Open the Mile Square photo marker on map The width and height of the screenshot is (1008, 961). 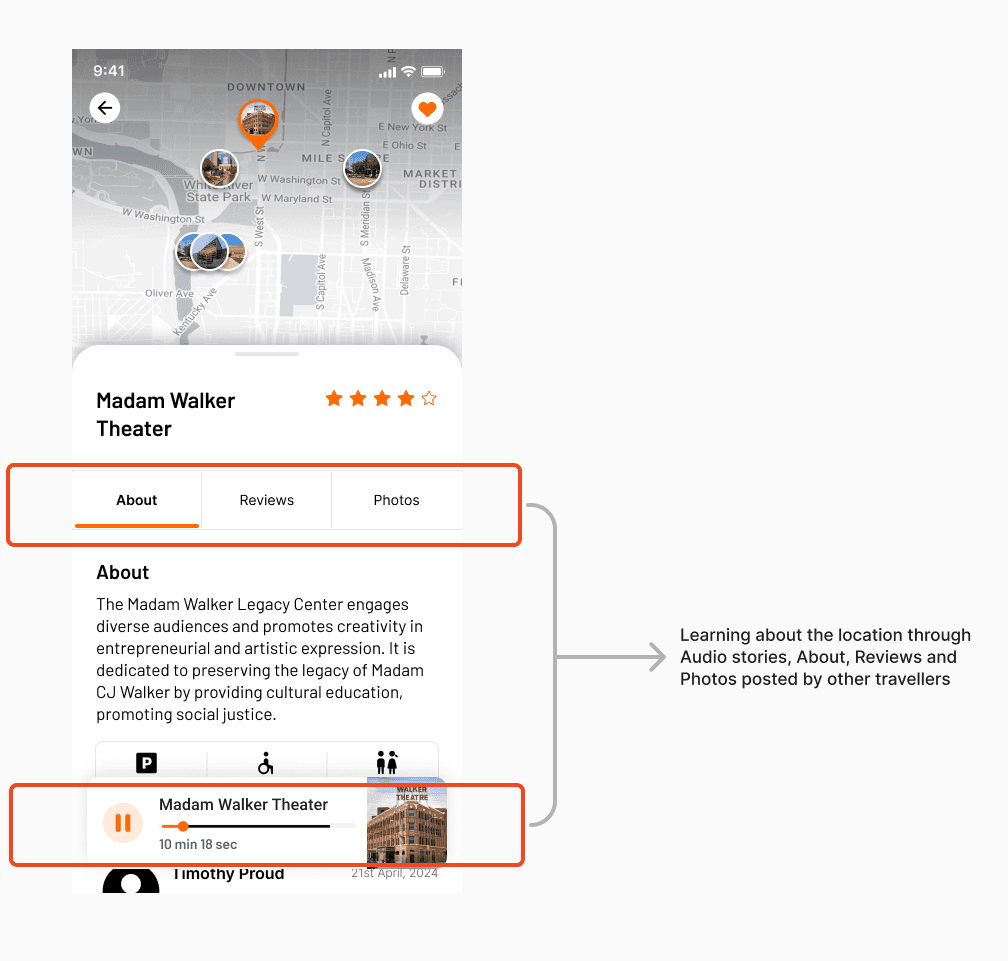coord(363,168)
